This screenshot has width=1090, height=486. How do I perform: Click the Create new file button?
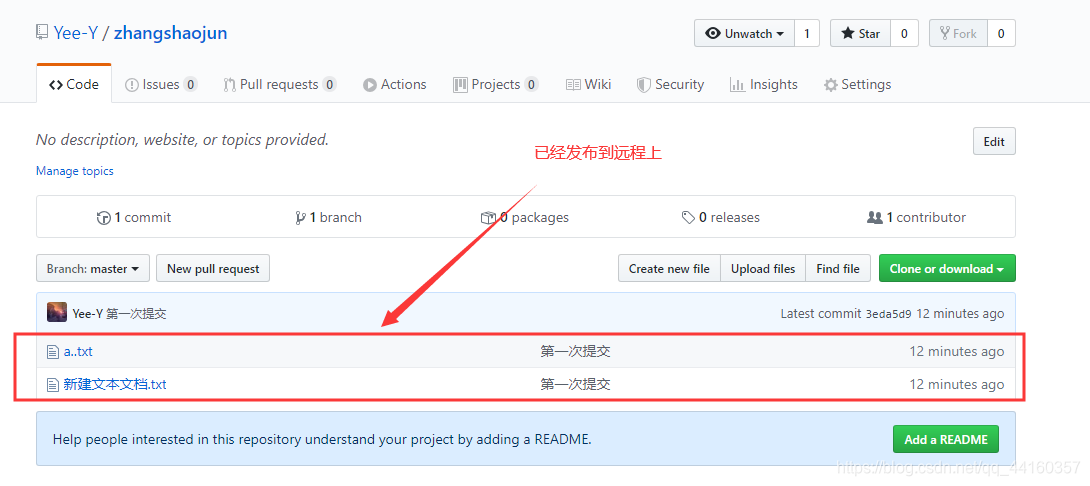point(669,268)
